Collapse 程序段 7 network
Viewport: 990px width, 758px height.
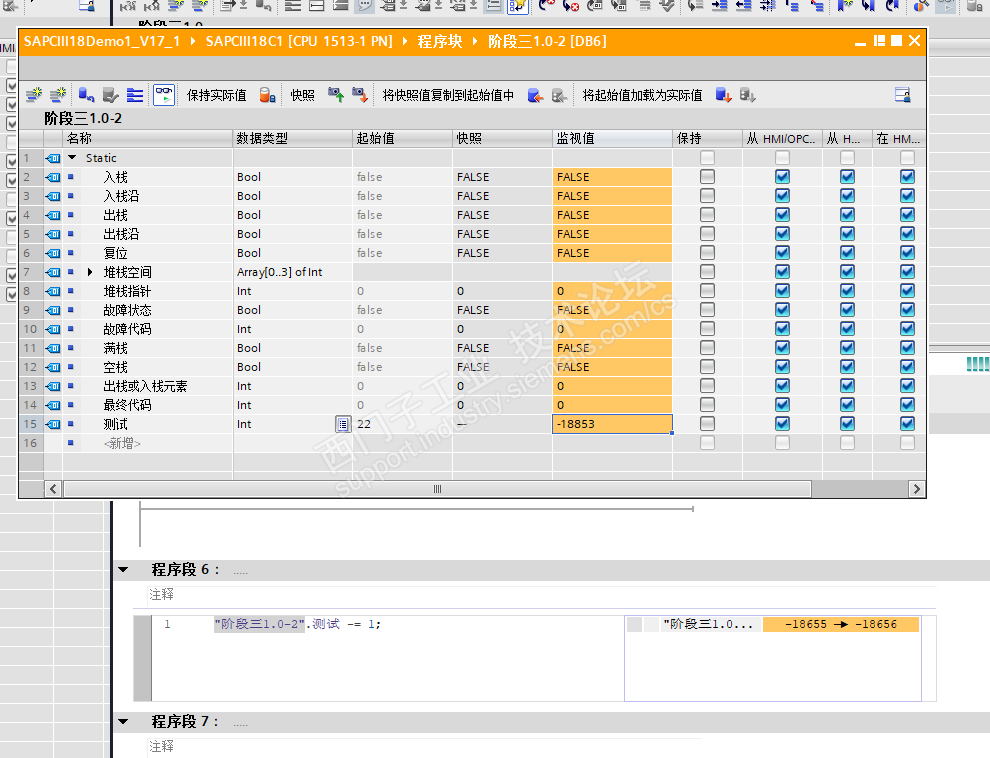pyautogui.click(x=123, y=721)
